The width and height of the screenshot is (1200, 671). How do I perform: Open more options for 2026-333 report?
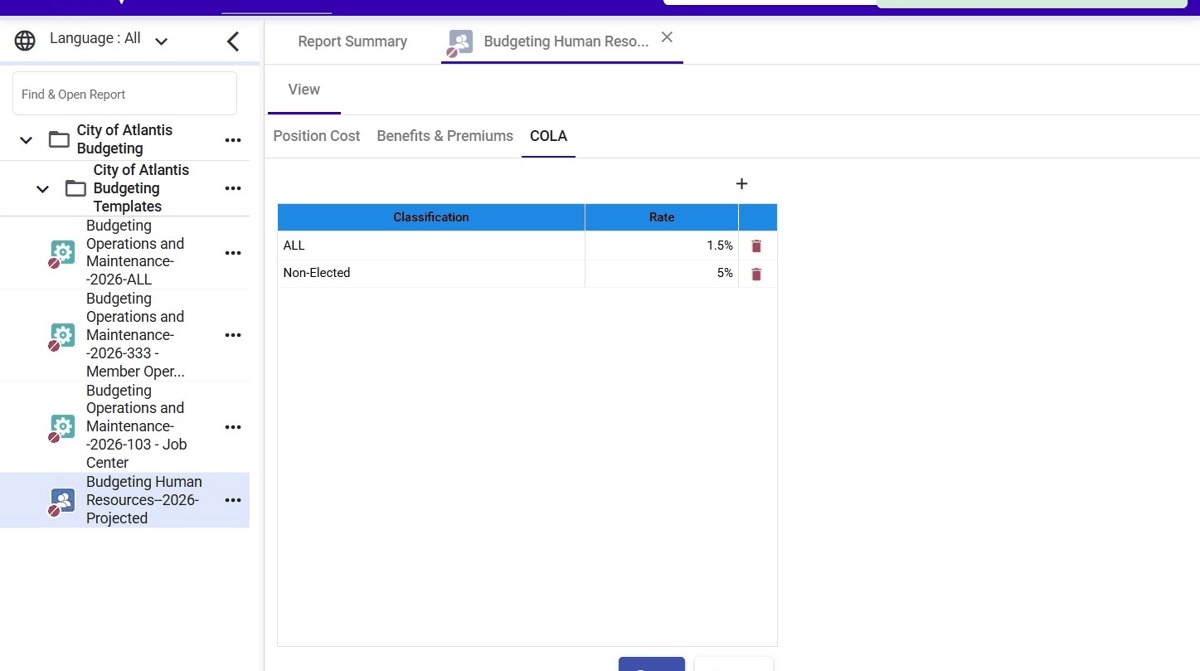(x=233, y=335)
